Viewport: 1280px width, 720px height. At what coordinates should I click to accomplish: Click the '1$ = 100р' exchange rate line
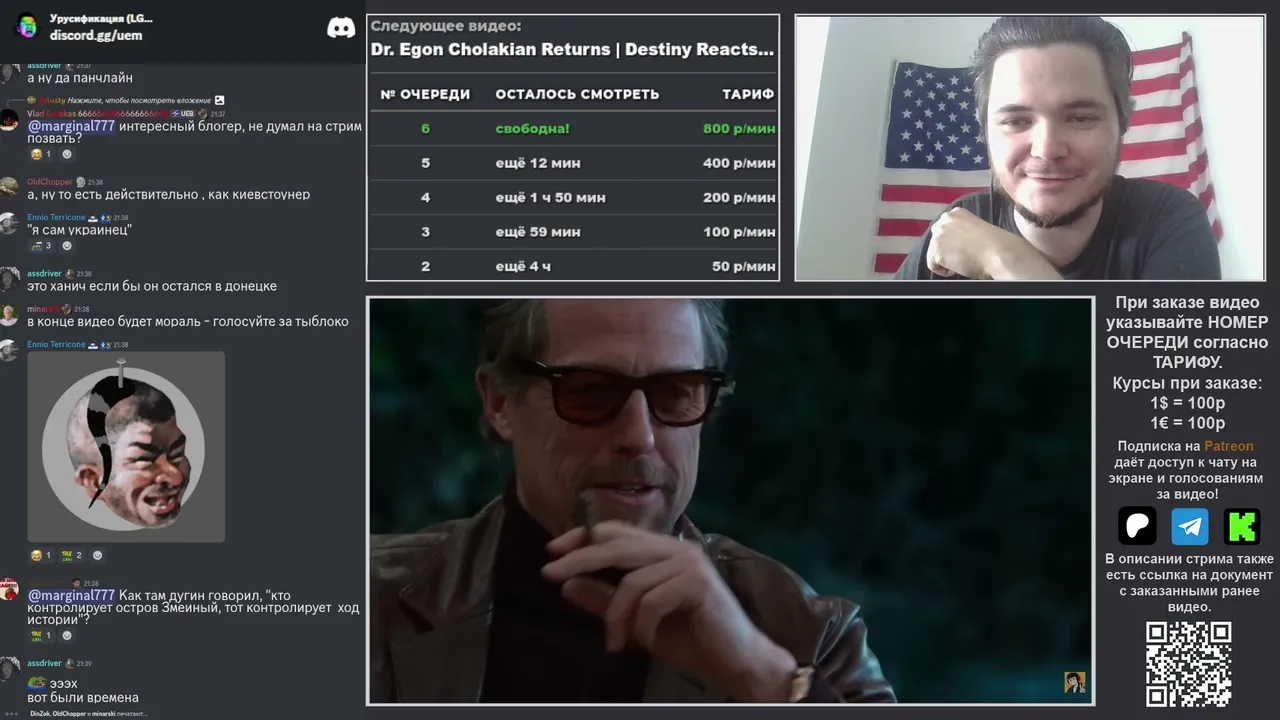1188,403
